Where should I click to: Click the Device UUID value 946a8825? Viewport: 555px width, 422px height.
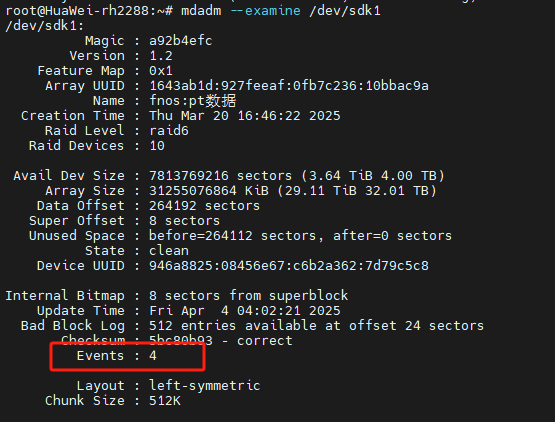pyautogui.click(x=289, y=266)
